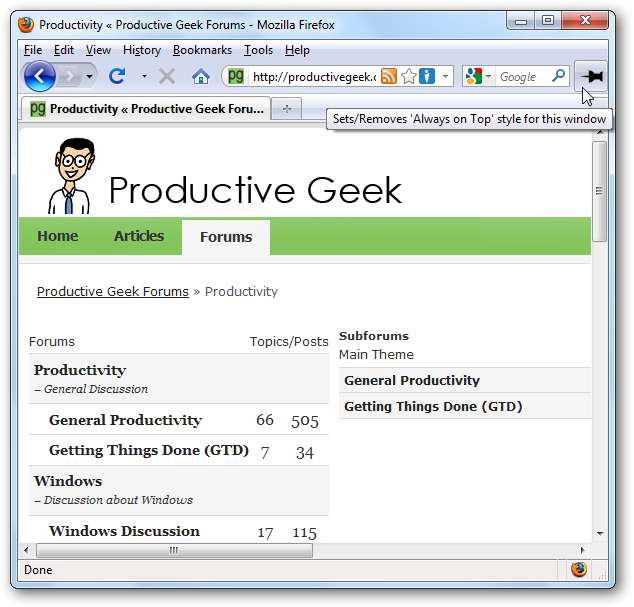Image resolution: width=634 pixels, height=607 pixels.
Task: Click the 34 posts count
Action: (x=305, y=453)
